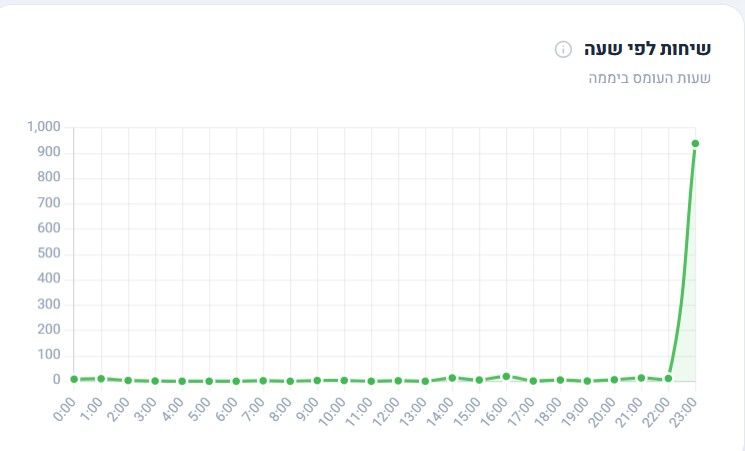This screenshot has height=451, width=745.
Task: Click the data point at 1:00
Action: click(101, 379)
